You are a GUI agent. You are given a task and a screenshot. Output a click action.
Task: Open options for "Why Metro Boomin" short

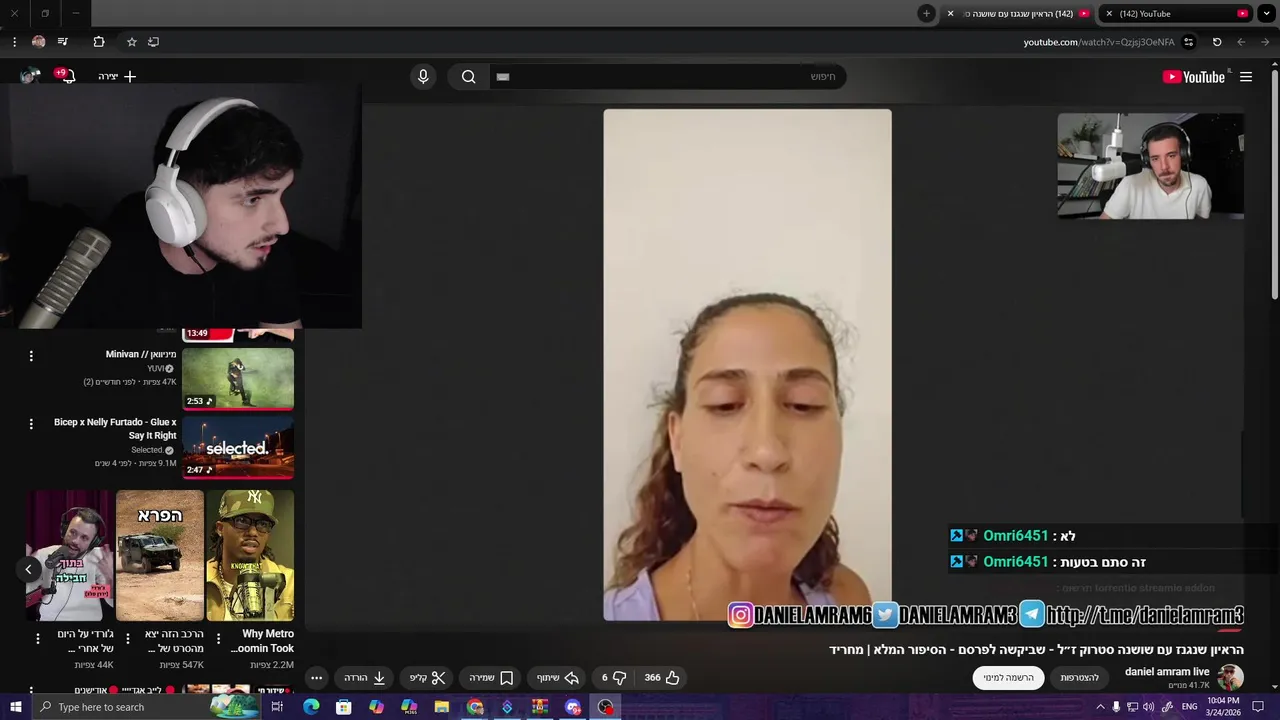click(218, 638)
